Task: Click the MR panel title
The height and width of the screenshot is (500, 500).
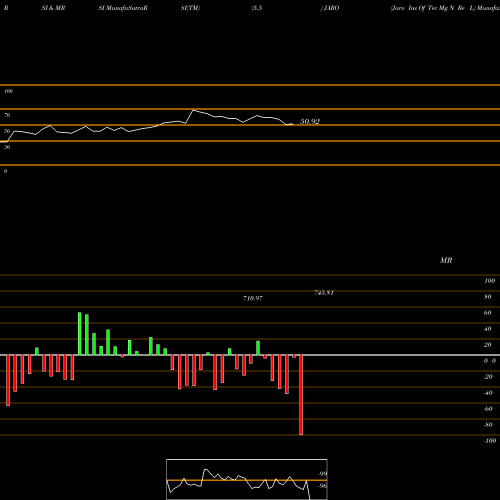Action: tap(446, 260)
